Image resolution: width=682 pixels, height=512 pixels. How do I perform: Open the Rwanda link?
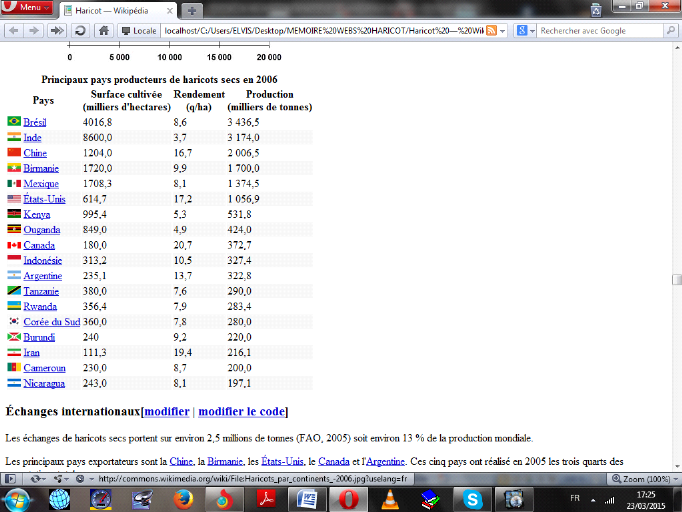click(x=40, y=306)
